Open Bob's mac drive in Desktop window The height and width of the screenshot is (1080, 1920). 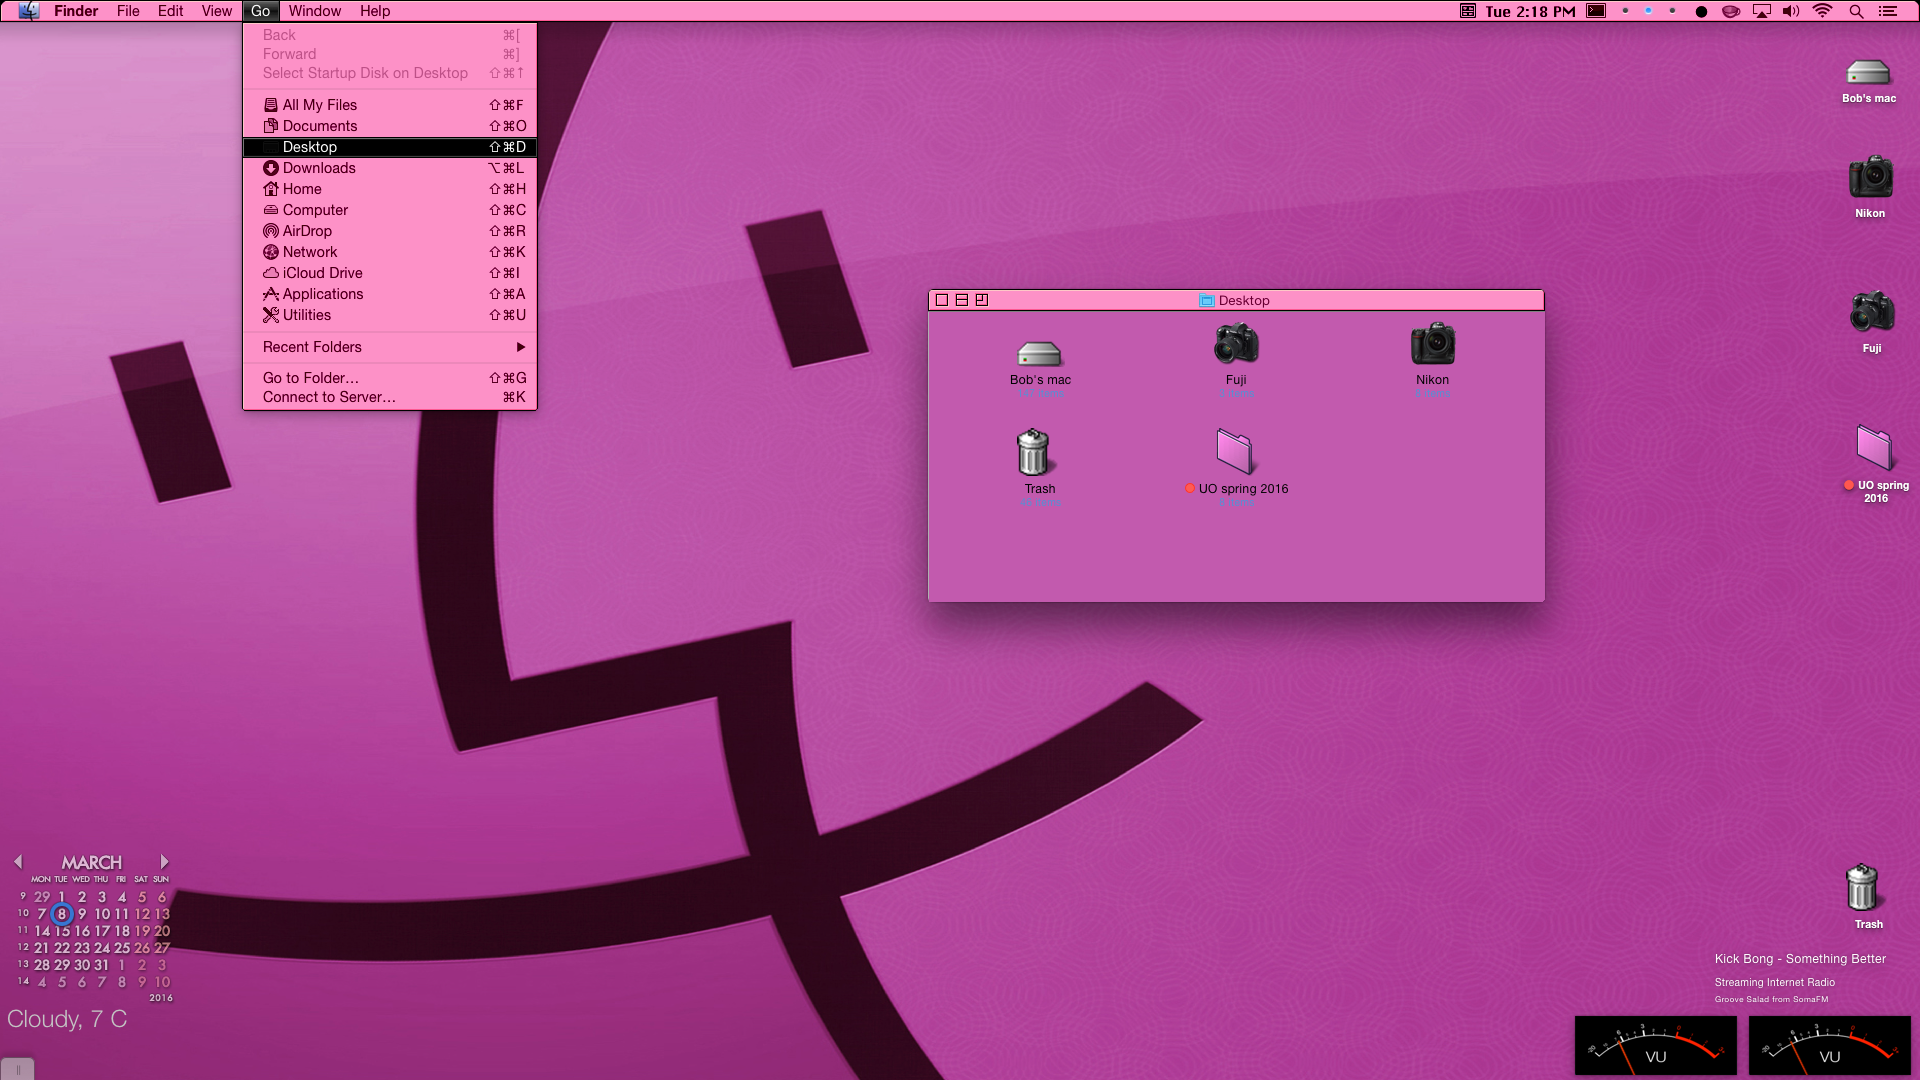[1039, 354]
